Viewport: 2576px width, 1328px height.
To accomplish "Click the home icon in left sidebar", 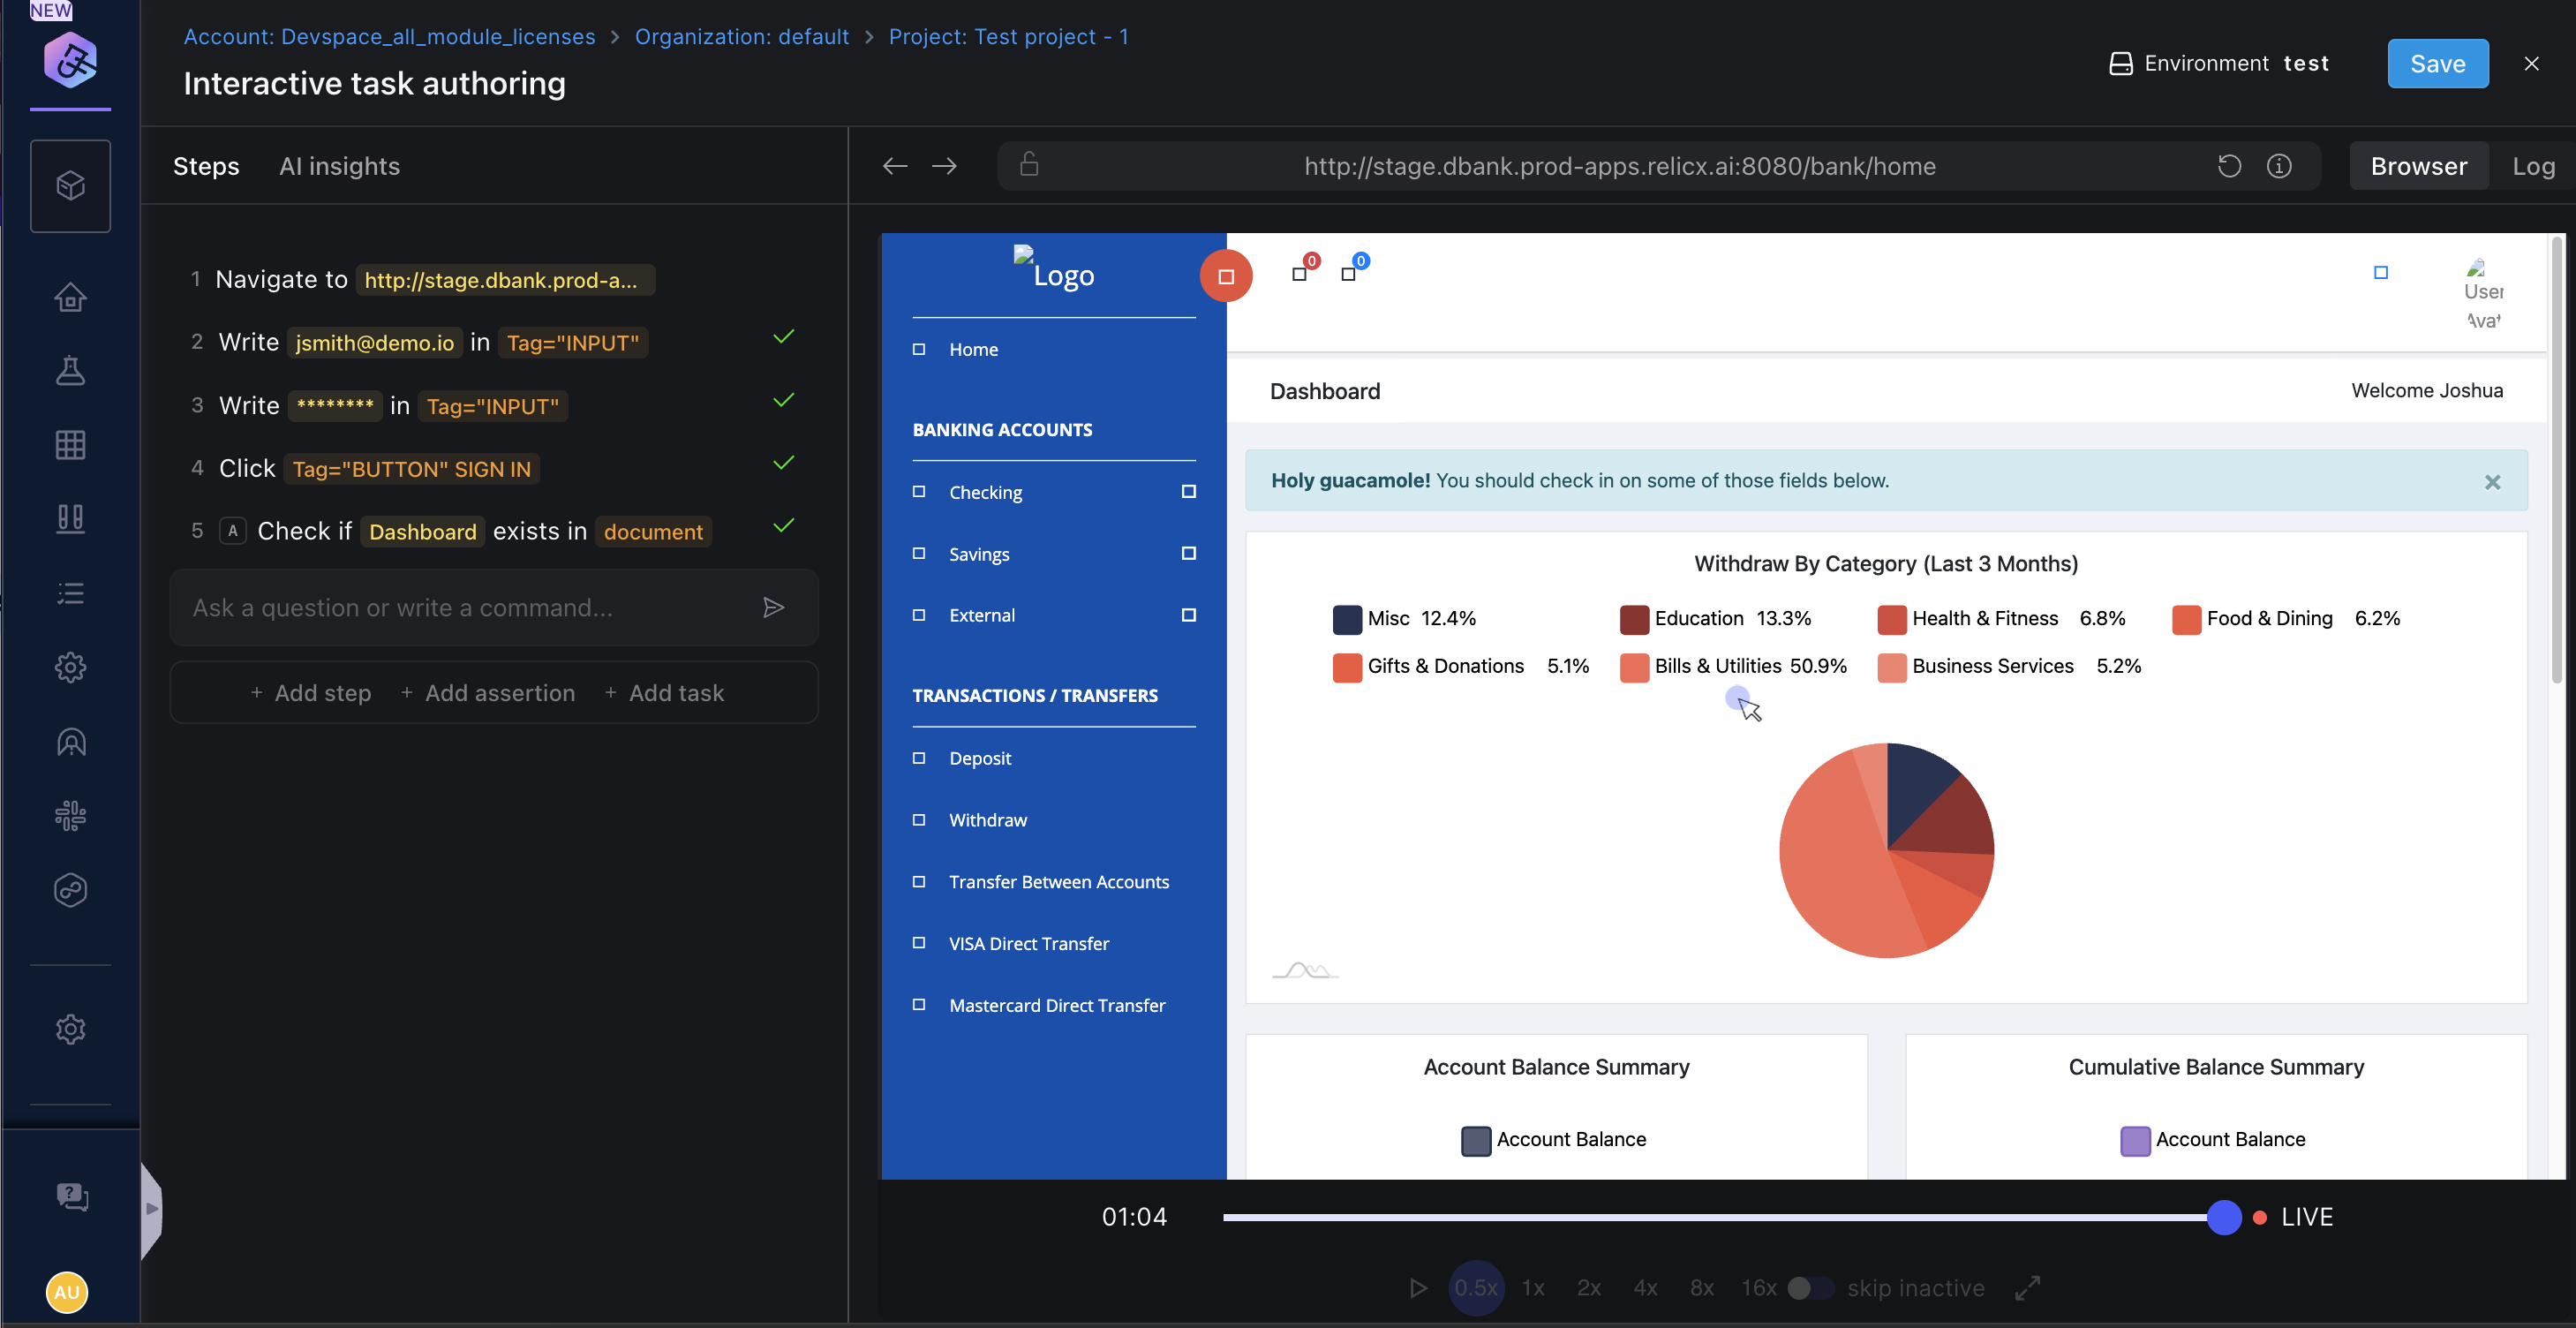I will pyautogui.click(x=70, y=297).
